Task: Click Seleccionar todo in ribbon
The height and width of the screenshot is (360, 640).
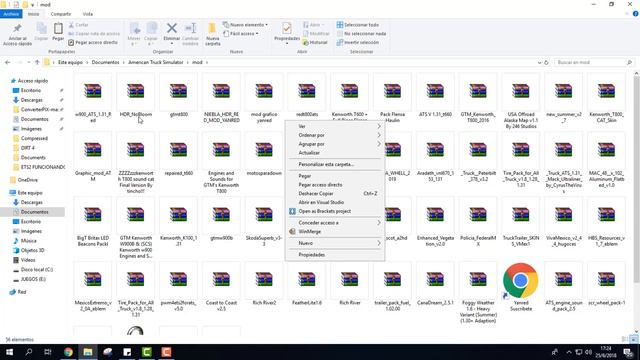Action: pyautogui.click(x=358, y=25)
